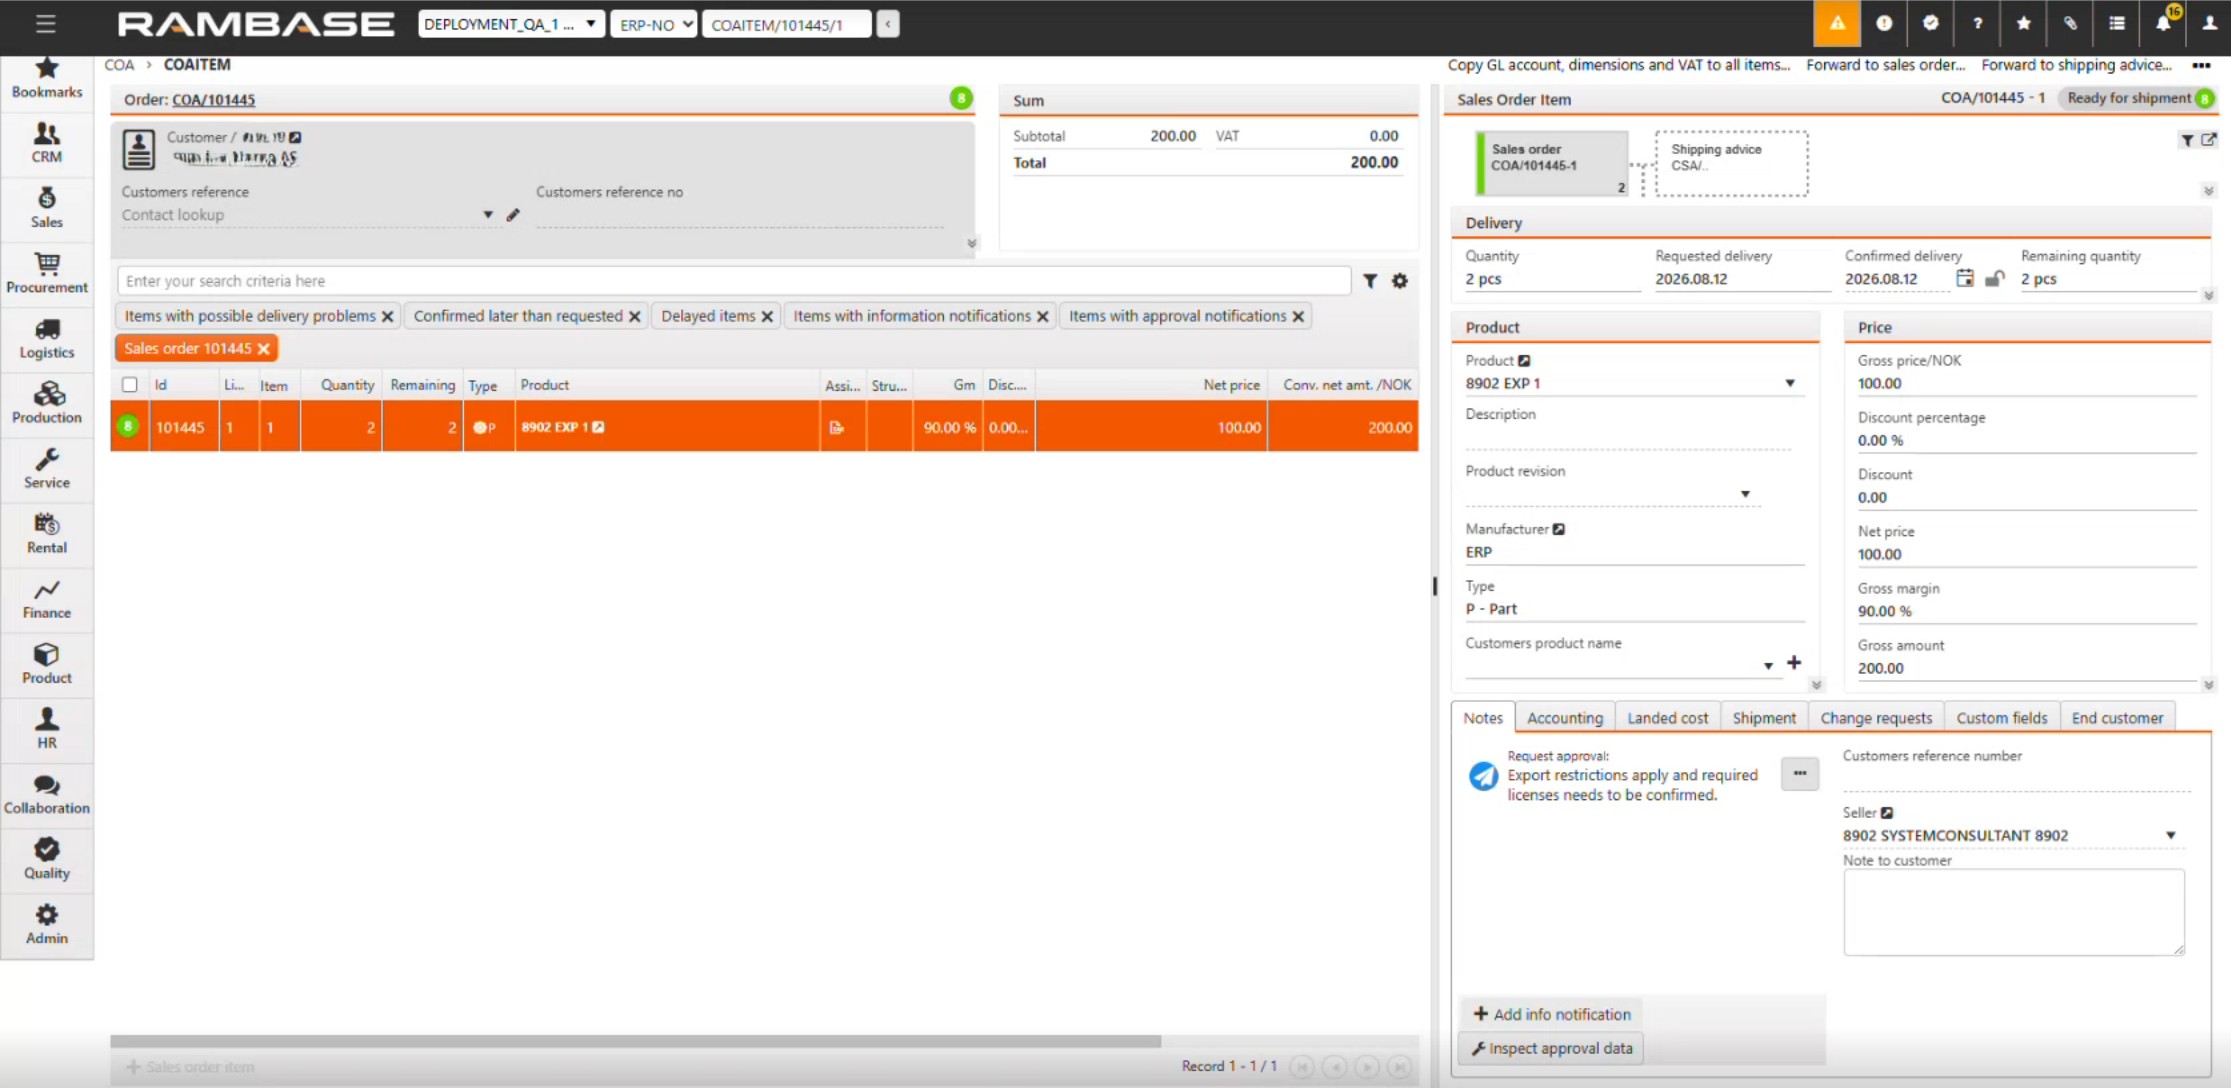Remove the 'Delayed items' filter chip
The height and width of the screenshot is (1088, 2231).
767,316
